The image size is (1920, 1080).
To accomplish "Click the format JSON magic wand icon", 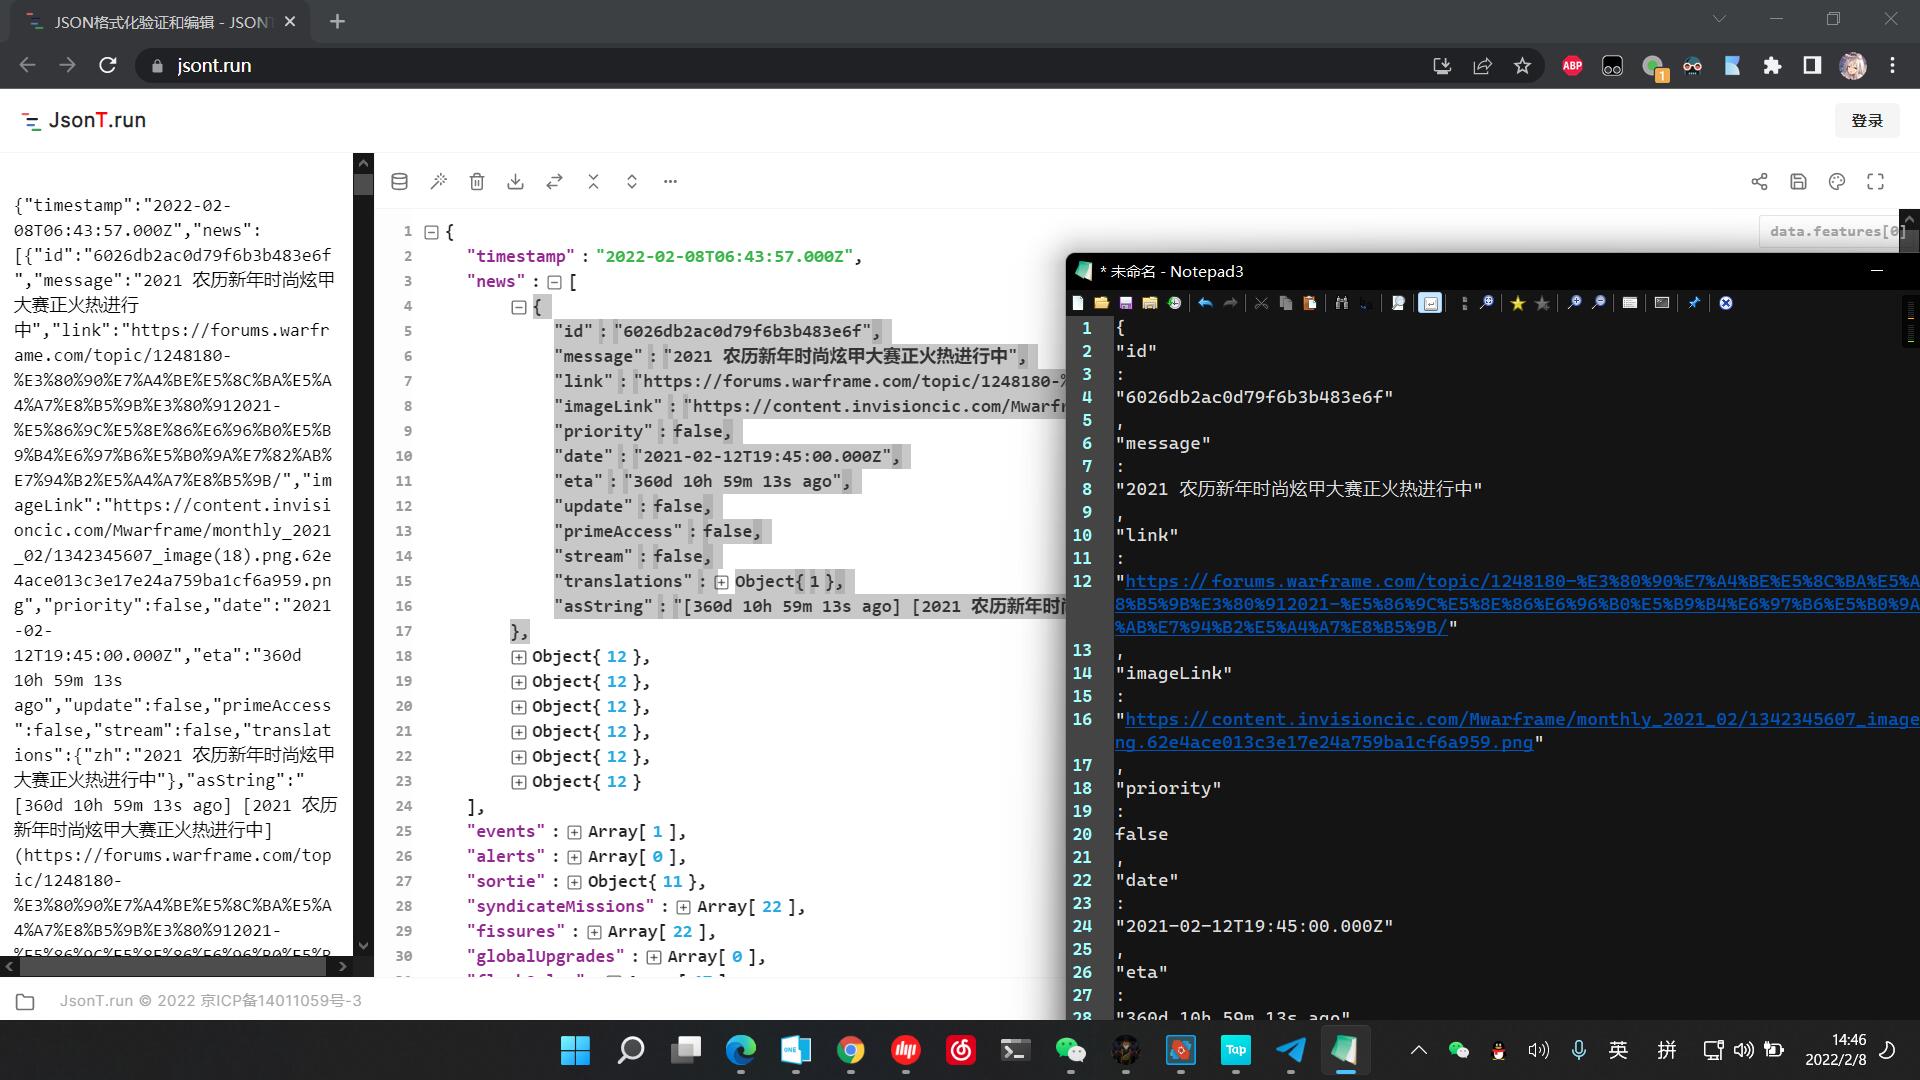I will point(438,181).
